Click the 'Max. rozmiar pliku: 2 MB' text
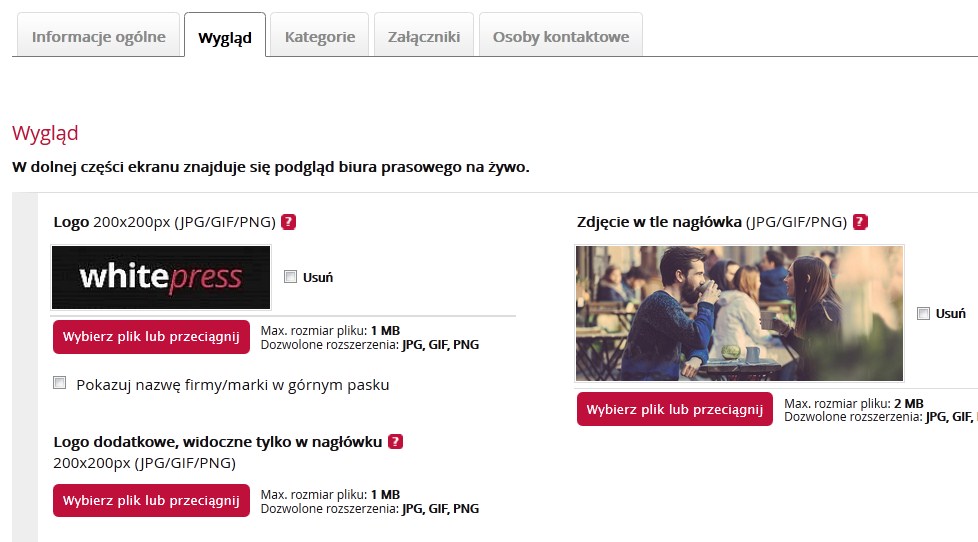Viewport: 978px width, 542px height. pos(854,403)
